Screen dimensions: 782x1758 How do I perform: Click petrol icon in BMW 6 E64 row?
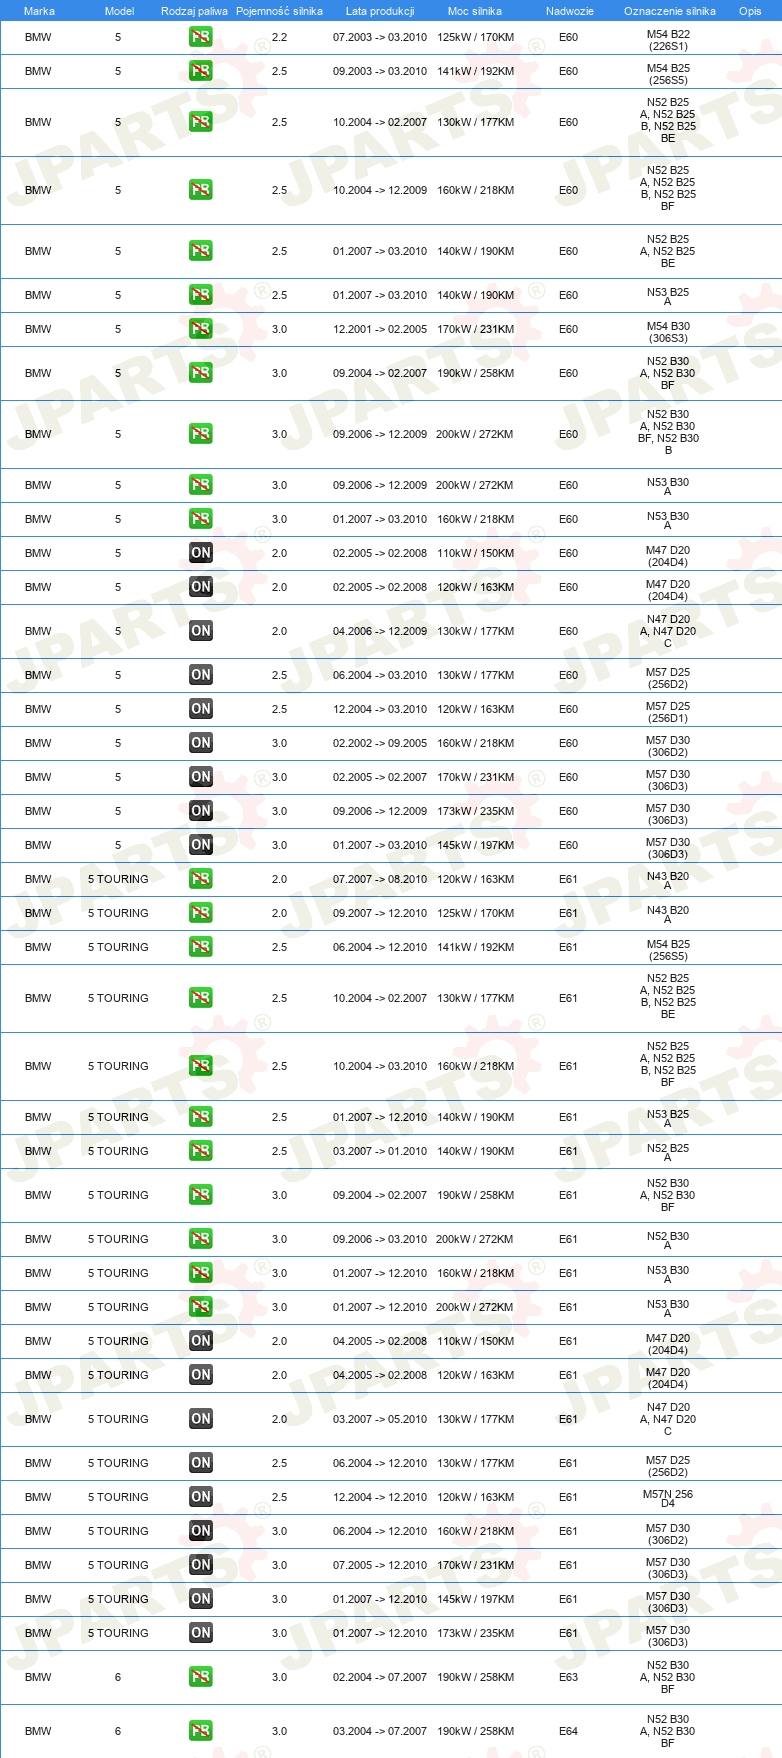[201, 1731]
